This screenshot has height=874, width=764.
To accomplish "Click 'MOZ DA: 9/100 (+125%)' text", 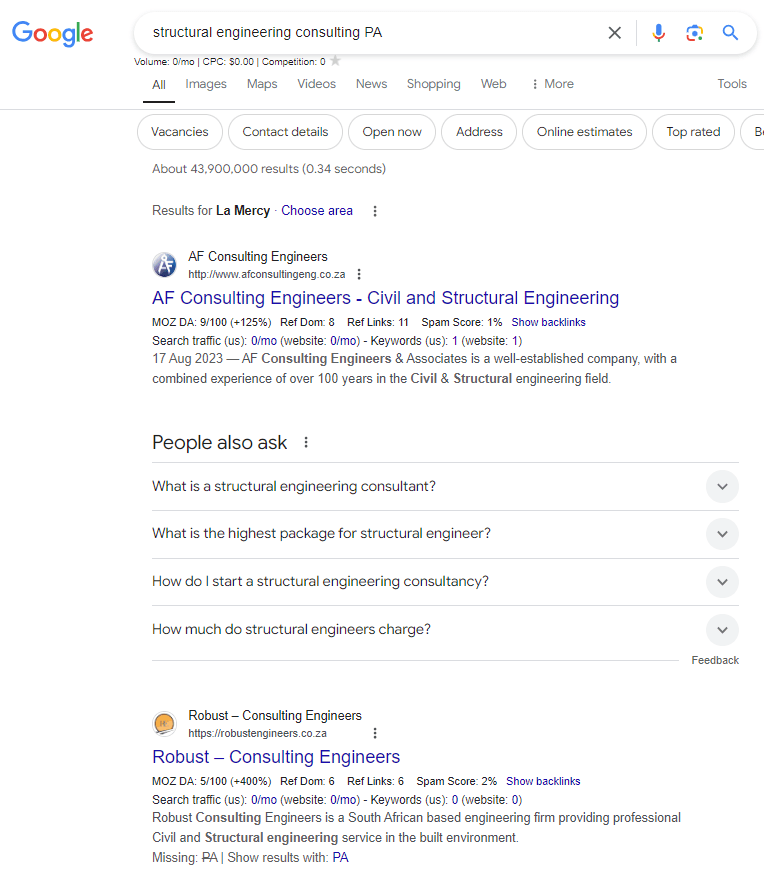I will pos(212,322).
